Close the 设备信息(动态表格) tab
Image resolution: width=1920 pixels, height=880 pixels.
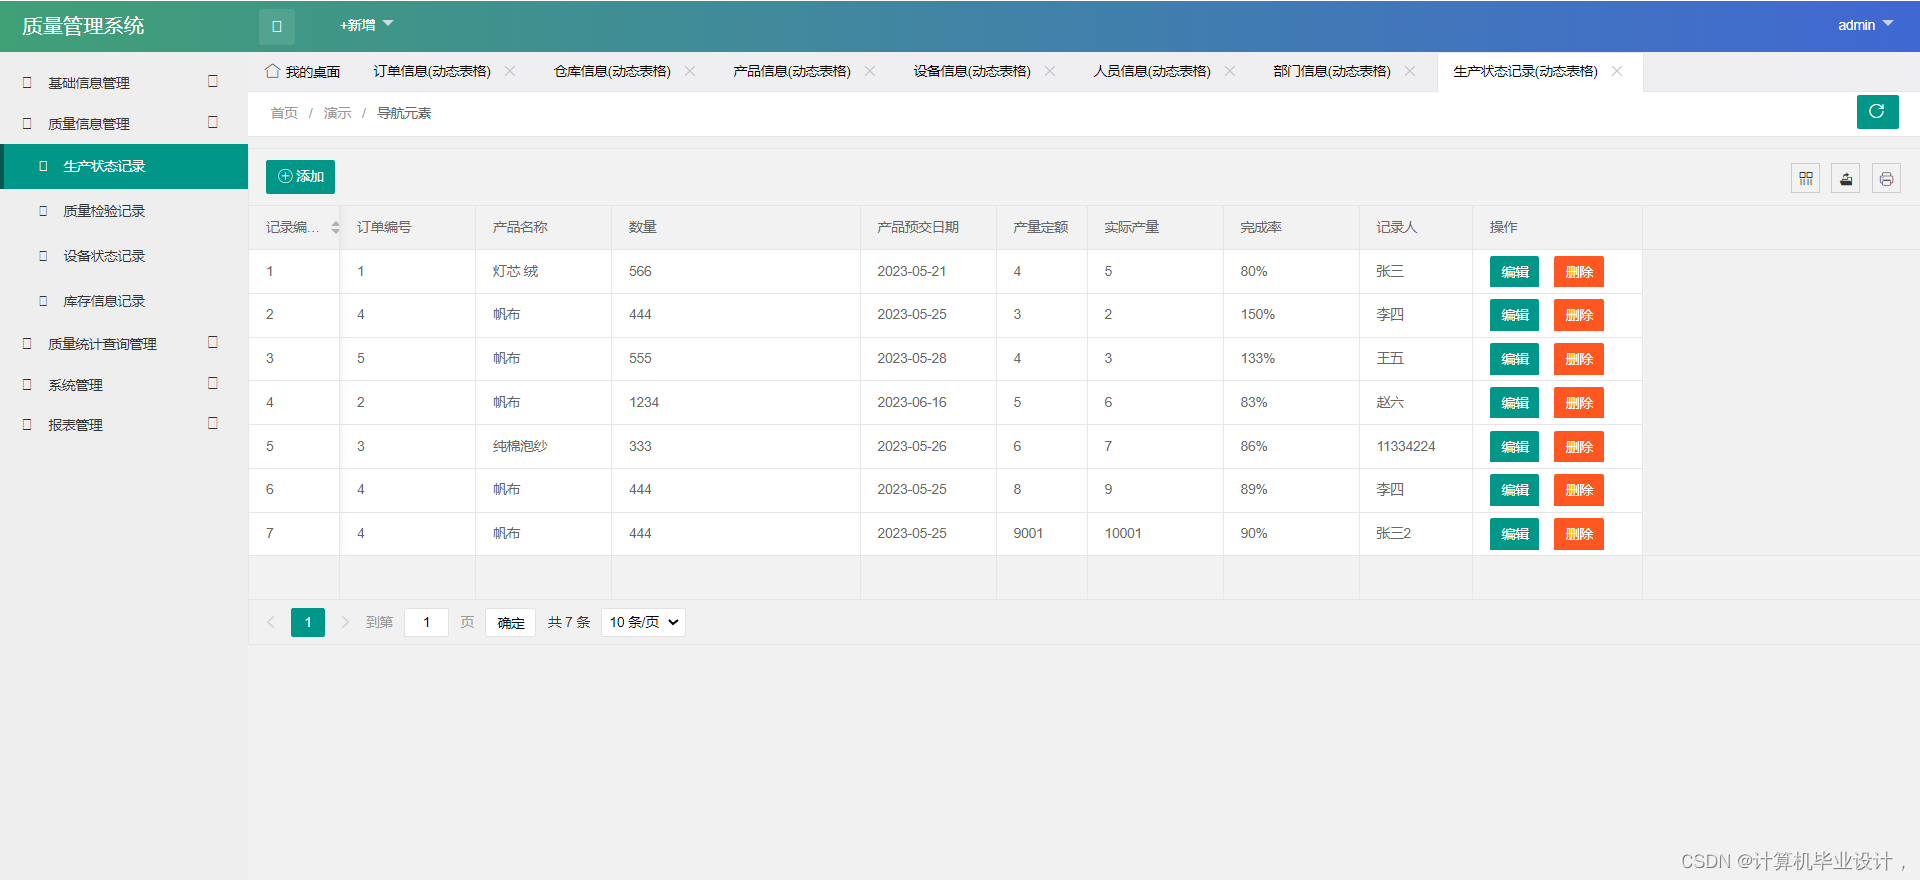coord(1050,71)
